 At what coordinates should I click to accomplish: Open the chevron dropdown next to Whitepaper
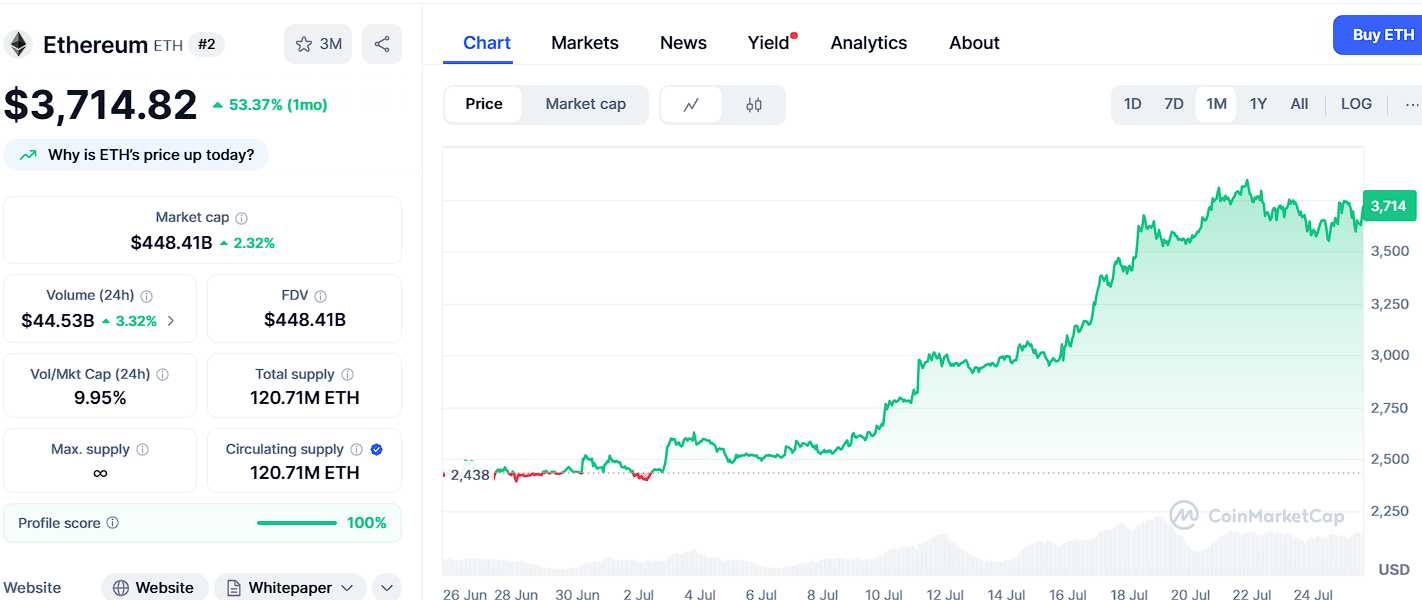point(386,587)
